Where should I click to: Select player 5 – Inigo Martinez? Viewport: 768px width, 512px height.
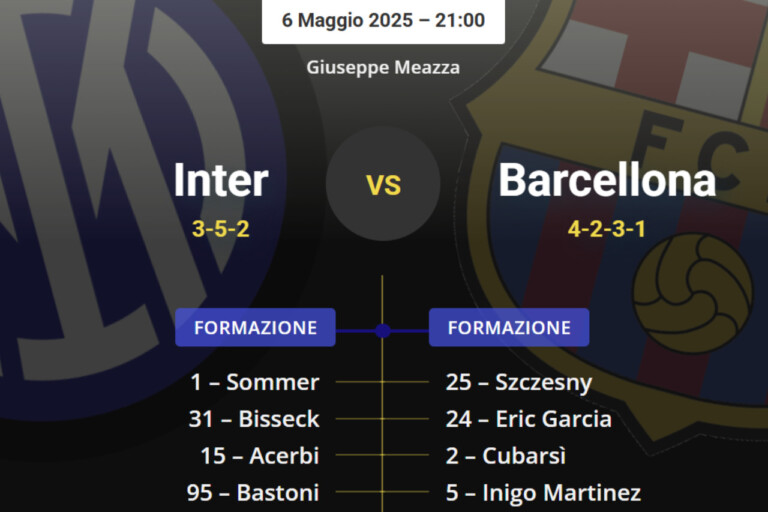(x=543, y=493)
